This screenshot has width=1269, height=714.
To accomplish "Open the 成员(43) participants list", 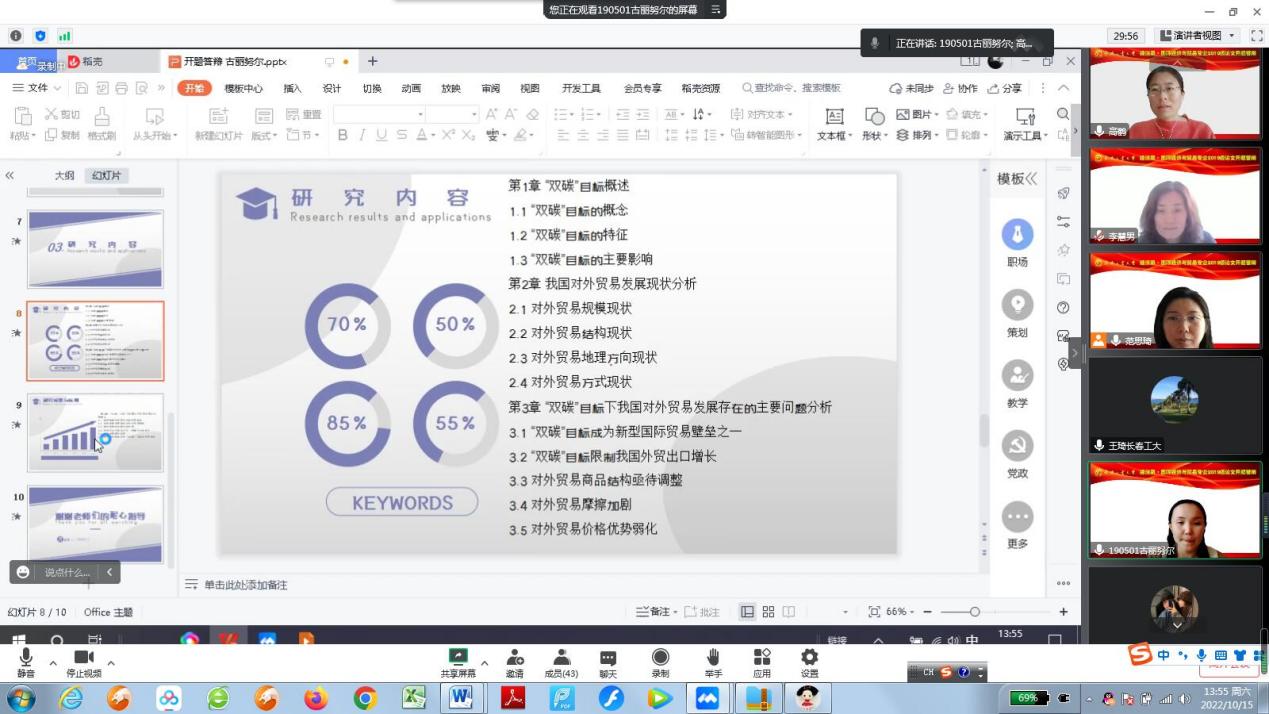I will point(561,657).
